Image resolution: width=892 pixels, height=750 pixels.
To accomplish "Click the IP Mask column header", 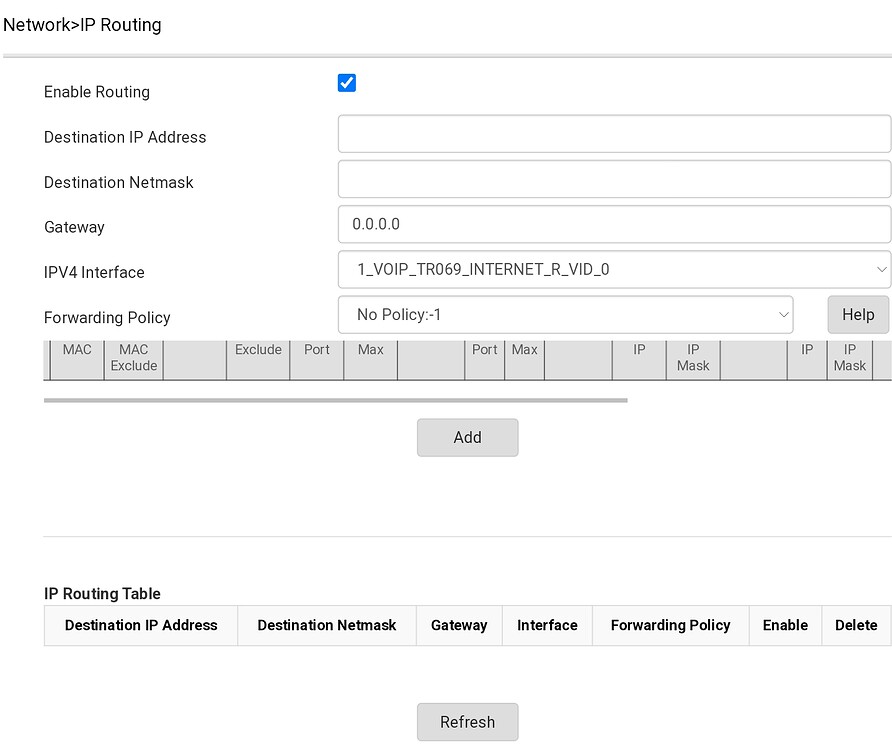I will (692, 357).
